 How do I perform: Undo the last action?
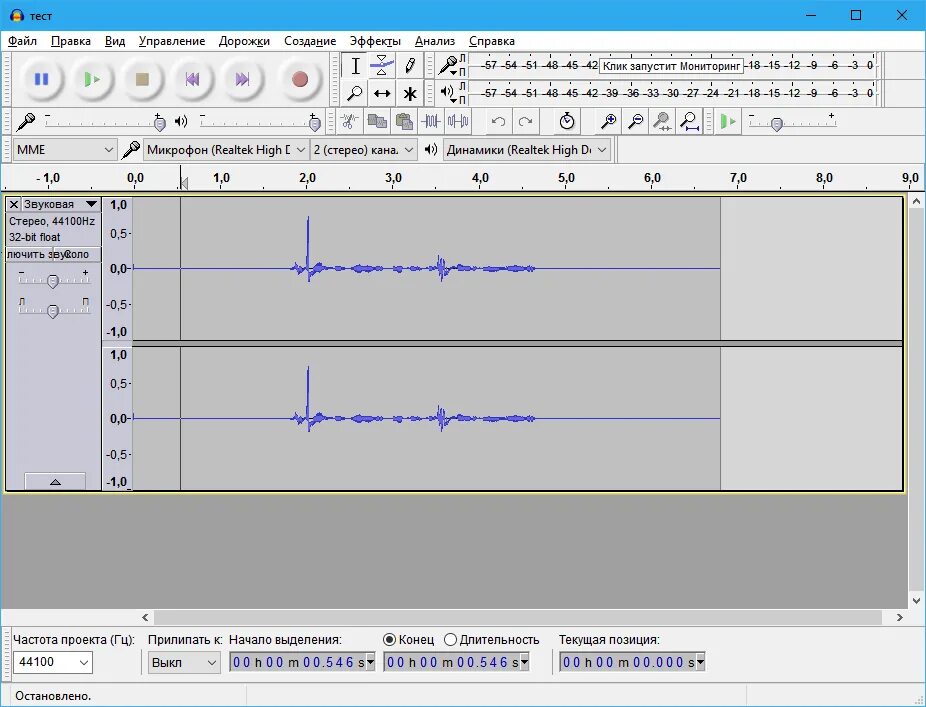pyautogui.click(x=498, y=122)
